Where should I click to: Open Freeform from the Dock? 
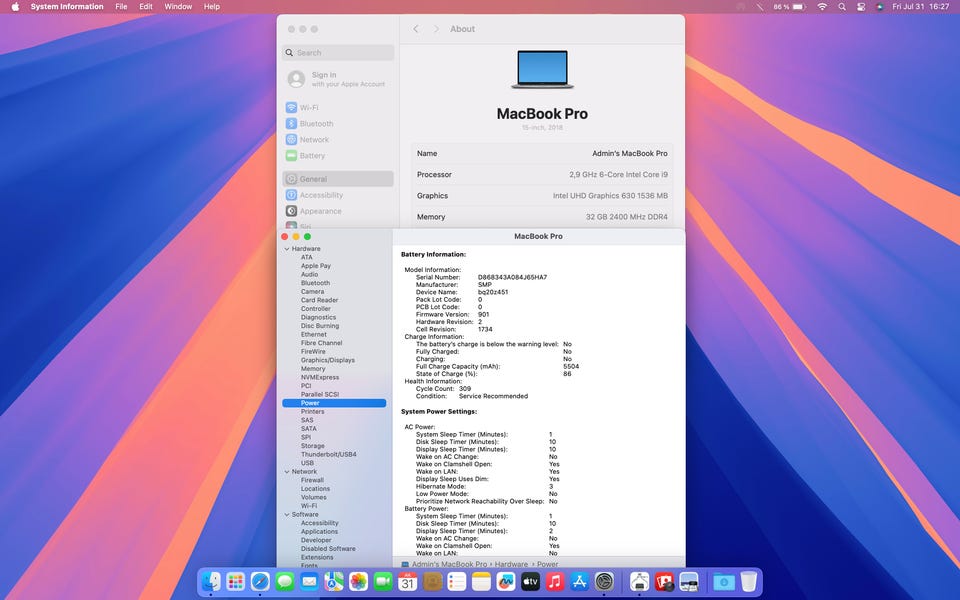click(506, 581)
